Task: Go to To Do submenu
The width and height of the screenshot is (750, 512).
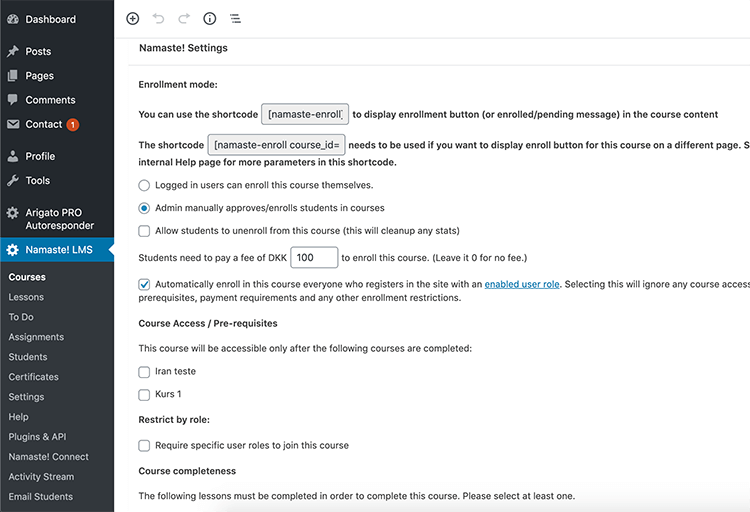Action: 21,317
